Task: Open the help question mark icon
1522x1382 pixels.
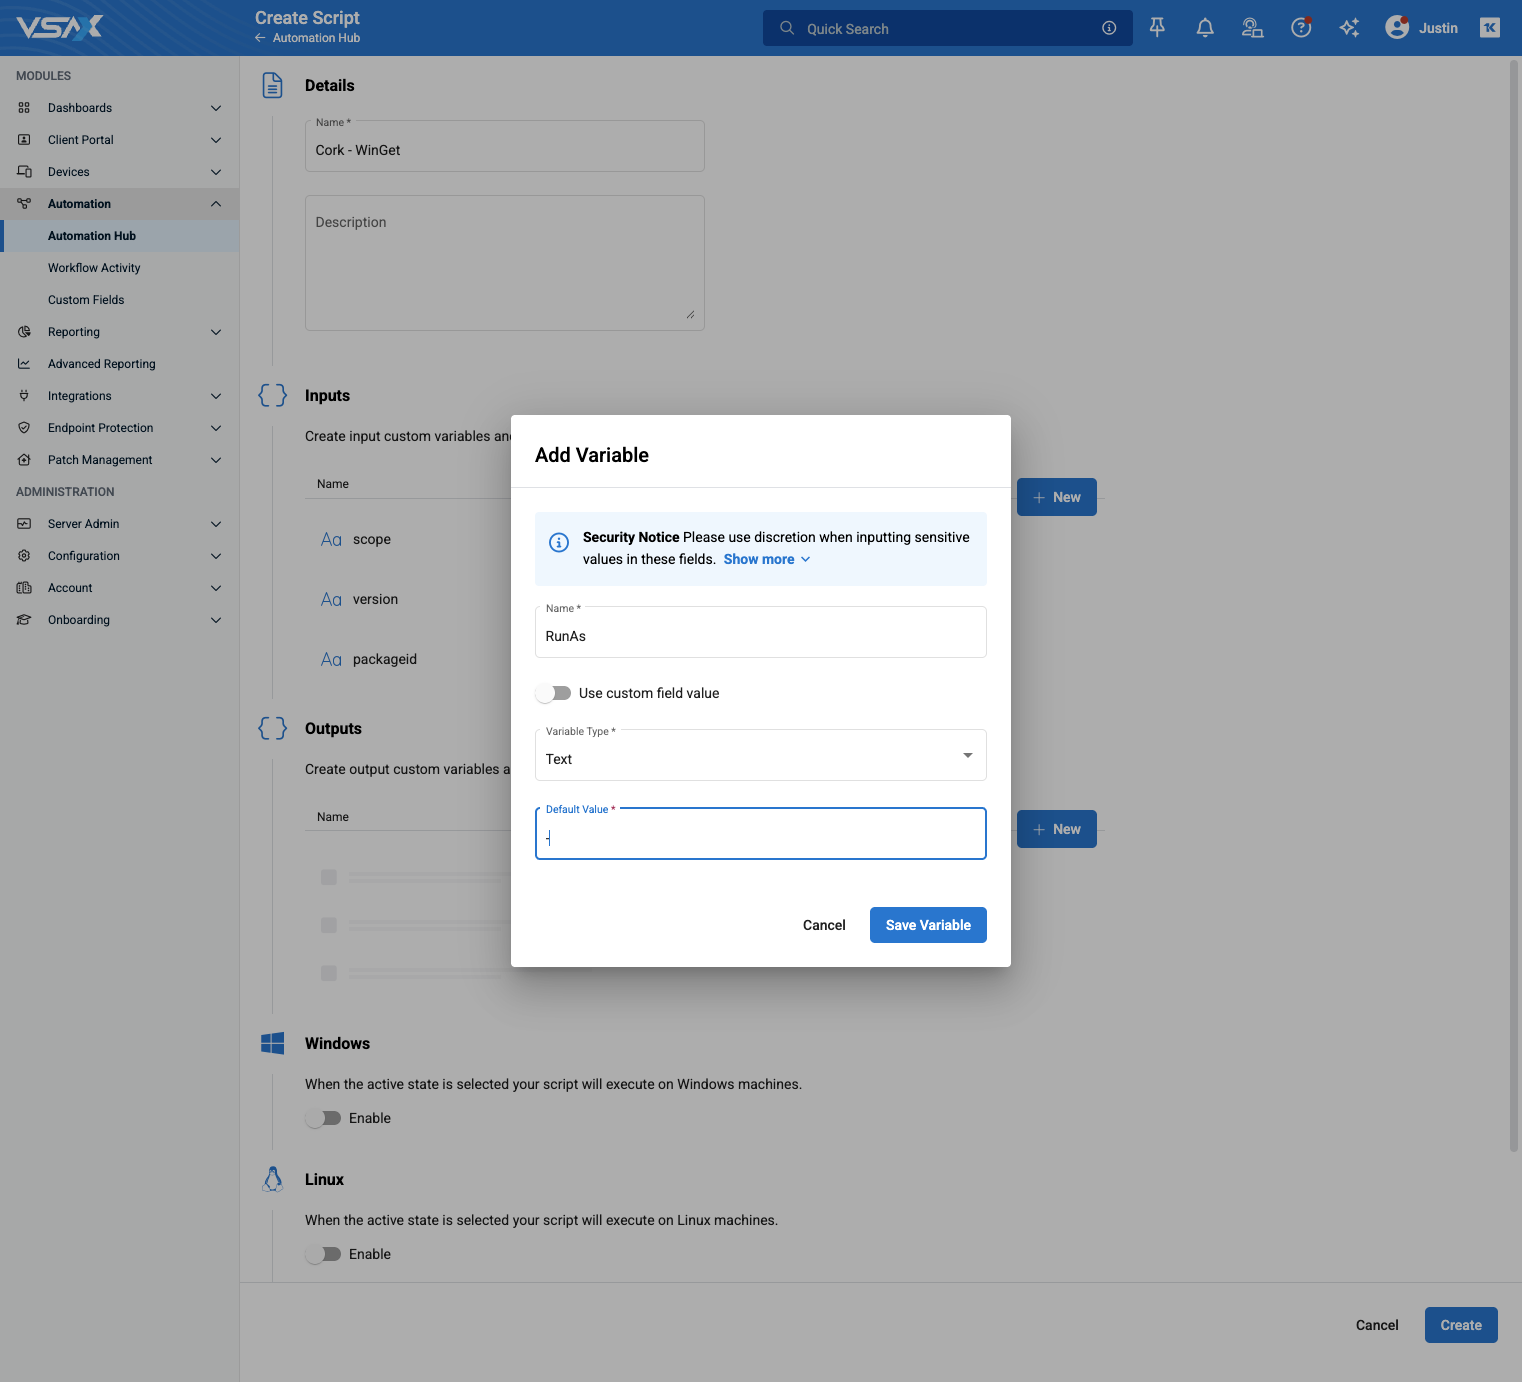Action: coord(1301,28)
